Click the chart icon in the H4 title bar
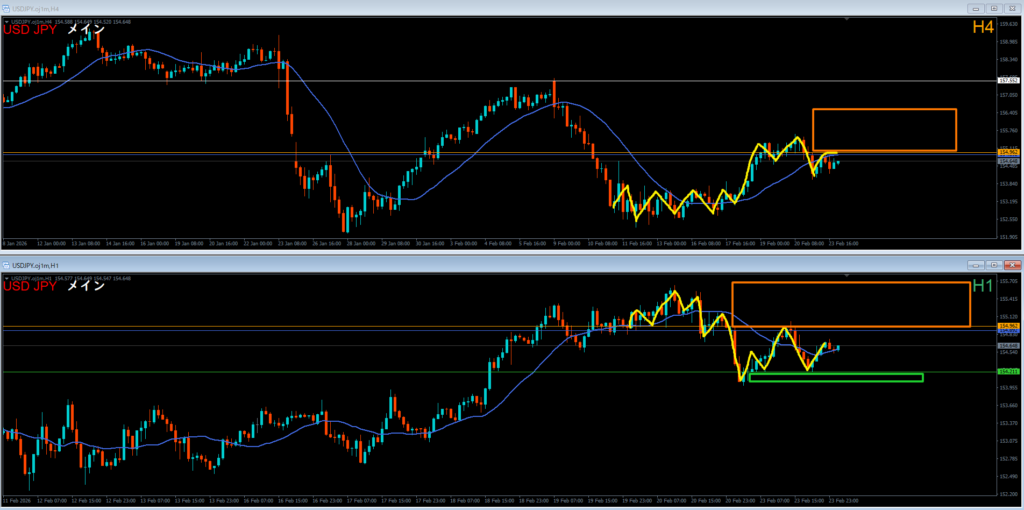1024x510 pixels. [6, 6]
